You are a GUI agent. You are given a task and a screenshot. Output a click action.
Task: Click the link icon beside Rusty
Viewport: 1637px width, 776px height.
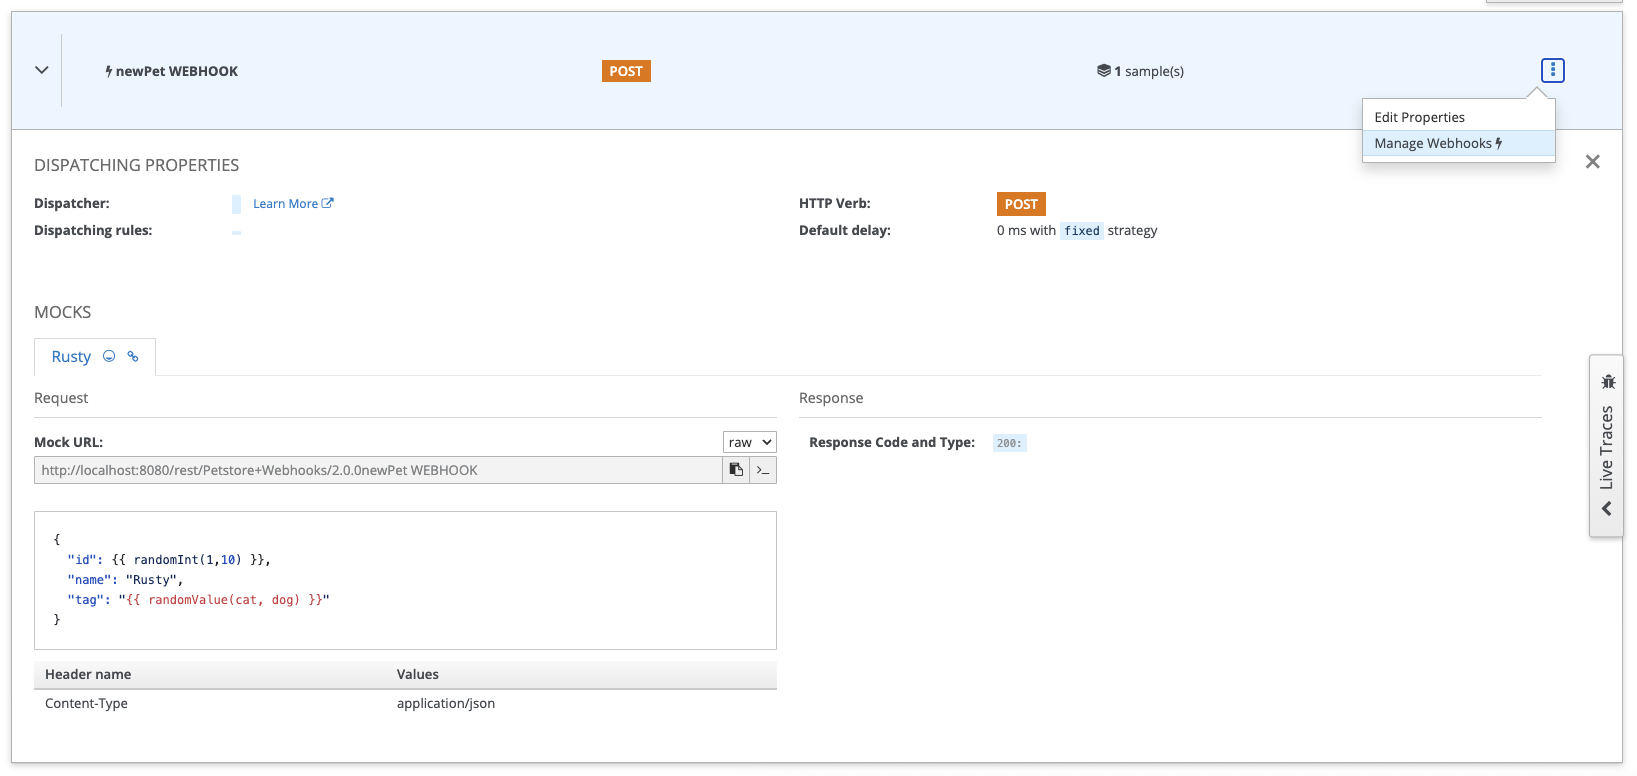pyautogui.click(x=133, y=356)
